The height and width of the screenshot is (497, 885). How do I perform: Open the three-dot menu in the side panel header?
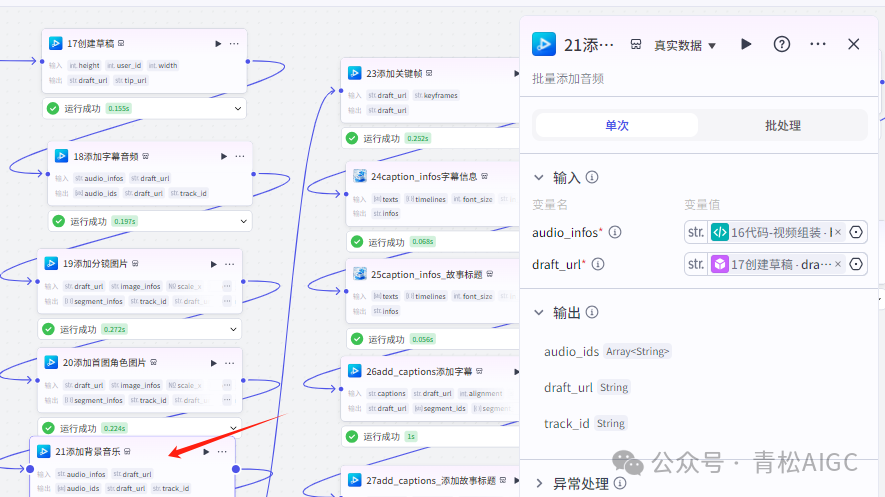click(818, 44)
